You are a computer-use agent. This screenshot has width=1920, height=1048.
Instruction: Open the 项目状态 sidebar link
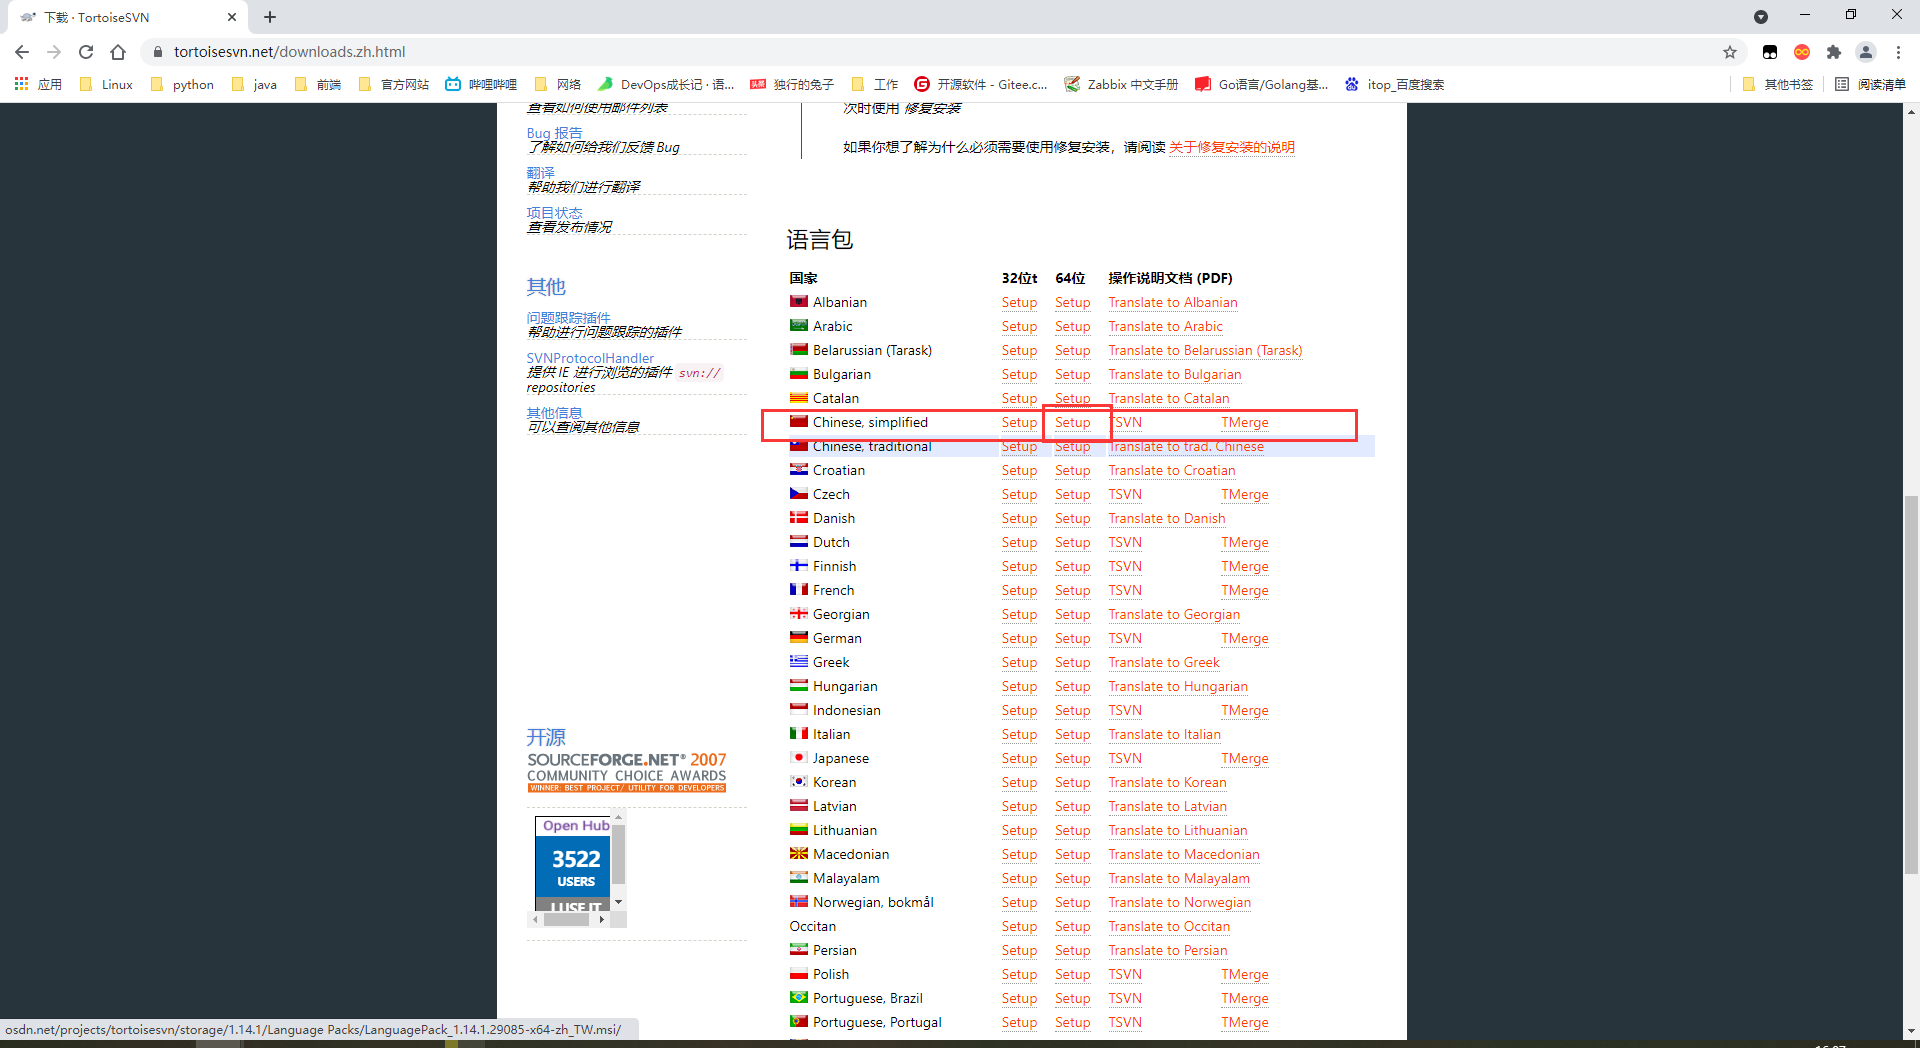point(554,213)
